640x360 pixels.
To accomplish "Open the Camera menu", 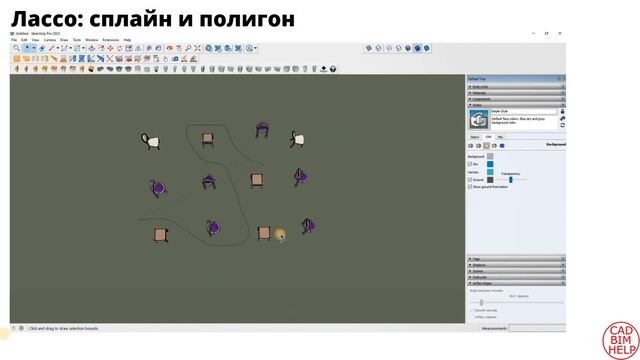I will (x=49, y=40).
